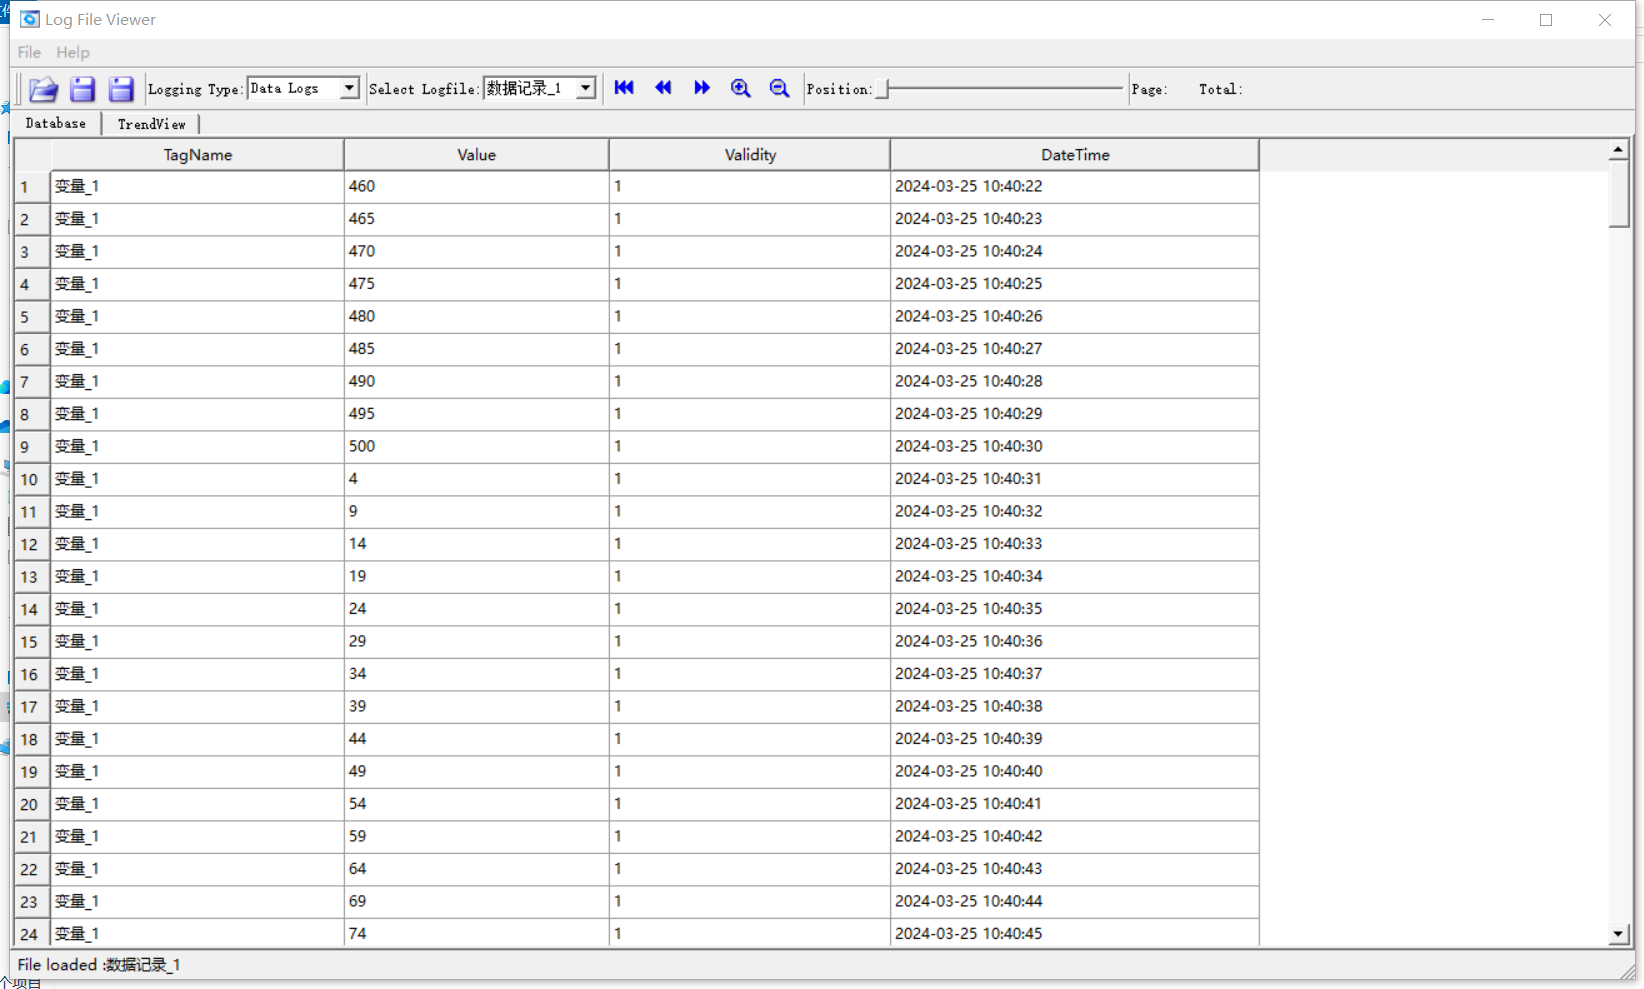The image size is (1644, 989).
Task: Click the Logging Type text field showing Data Logs
Action: 294,88
